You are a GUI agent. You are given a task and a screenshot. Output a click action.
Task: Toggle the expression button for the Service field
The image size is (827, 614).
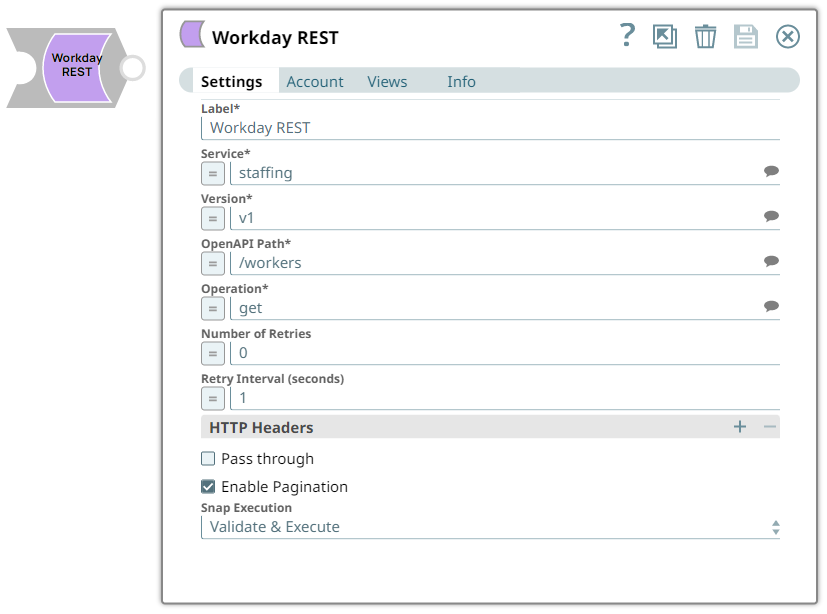pyautogui.click(x=213, y=174)
